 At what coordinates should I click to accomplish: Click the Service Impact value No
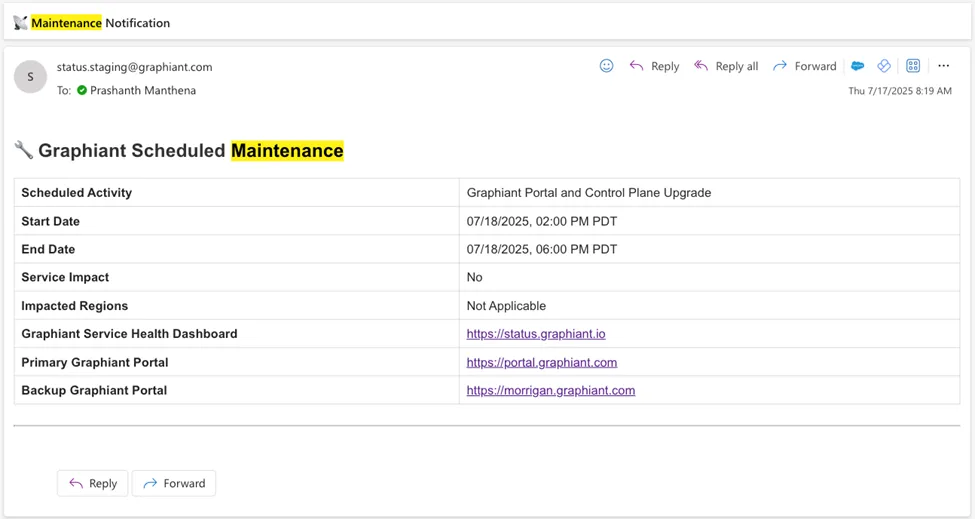474,277
